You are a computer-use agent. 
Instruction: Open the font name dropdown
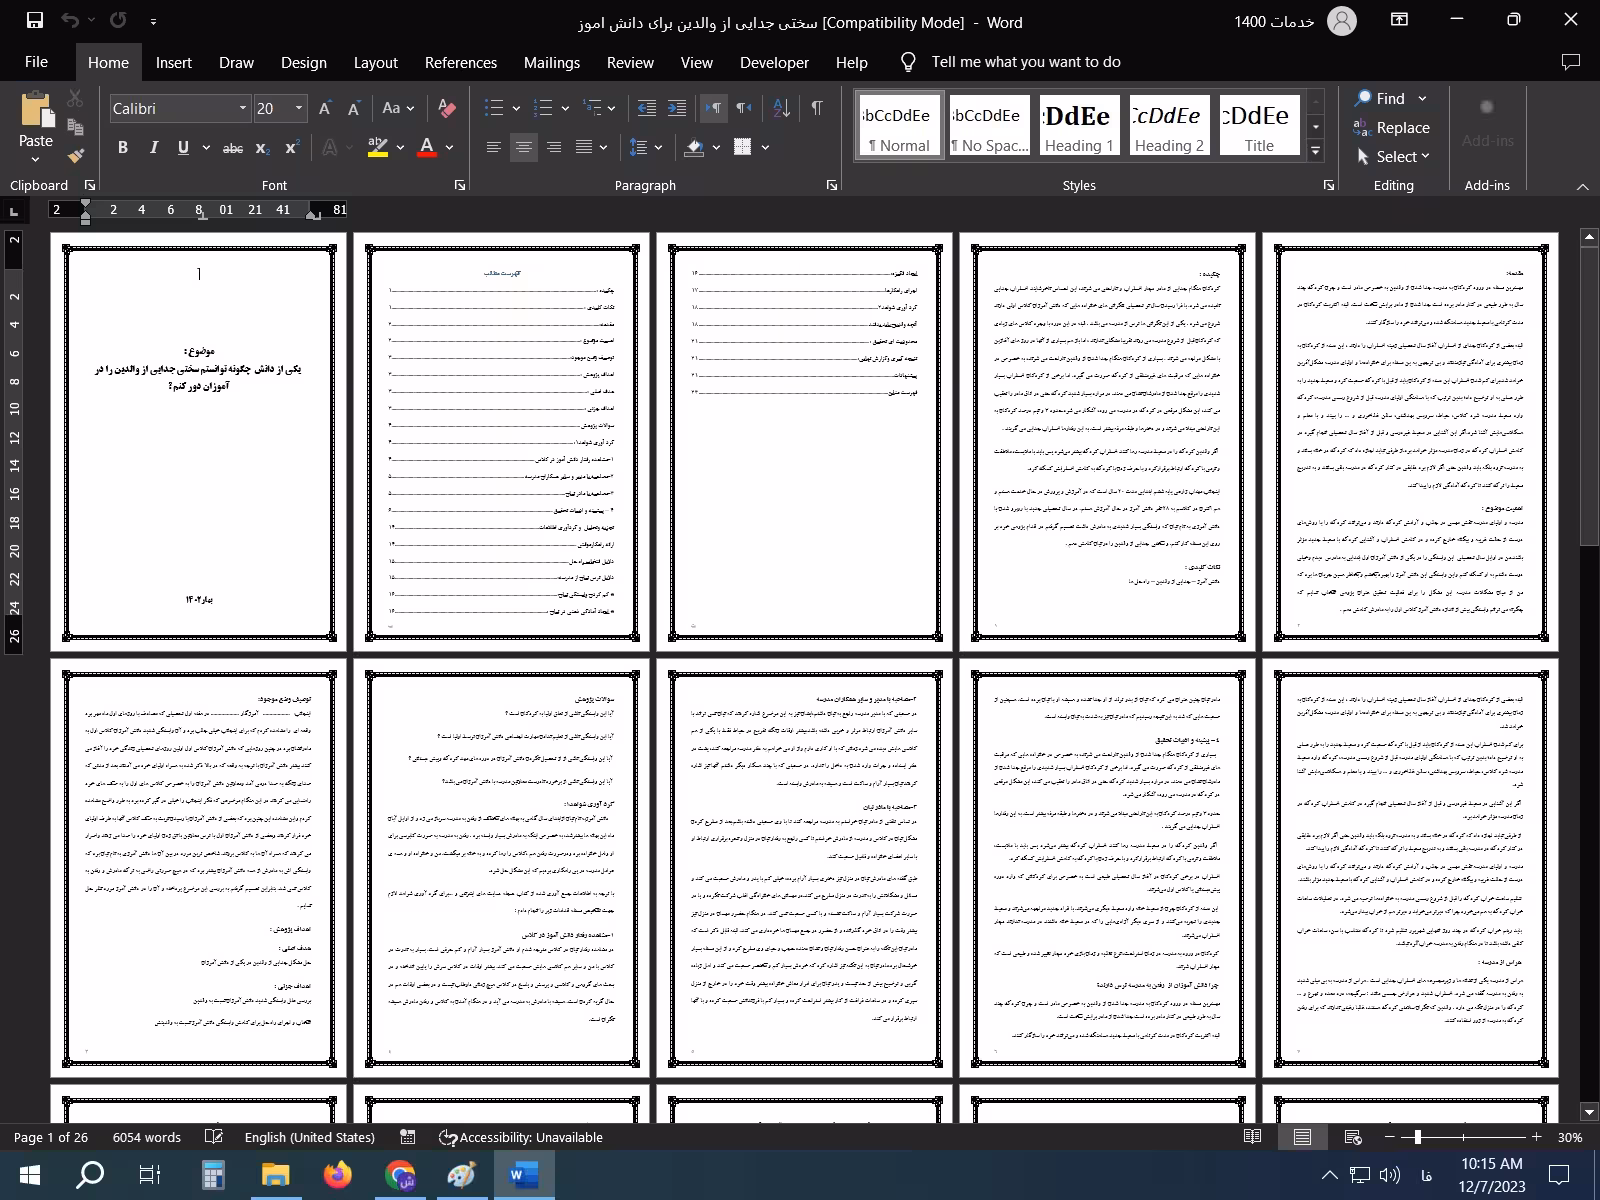[x=242, y=108]
